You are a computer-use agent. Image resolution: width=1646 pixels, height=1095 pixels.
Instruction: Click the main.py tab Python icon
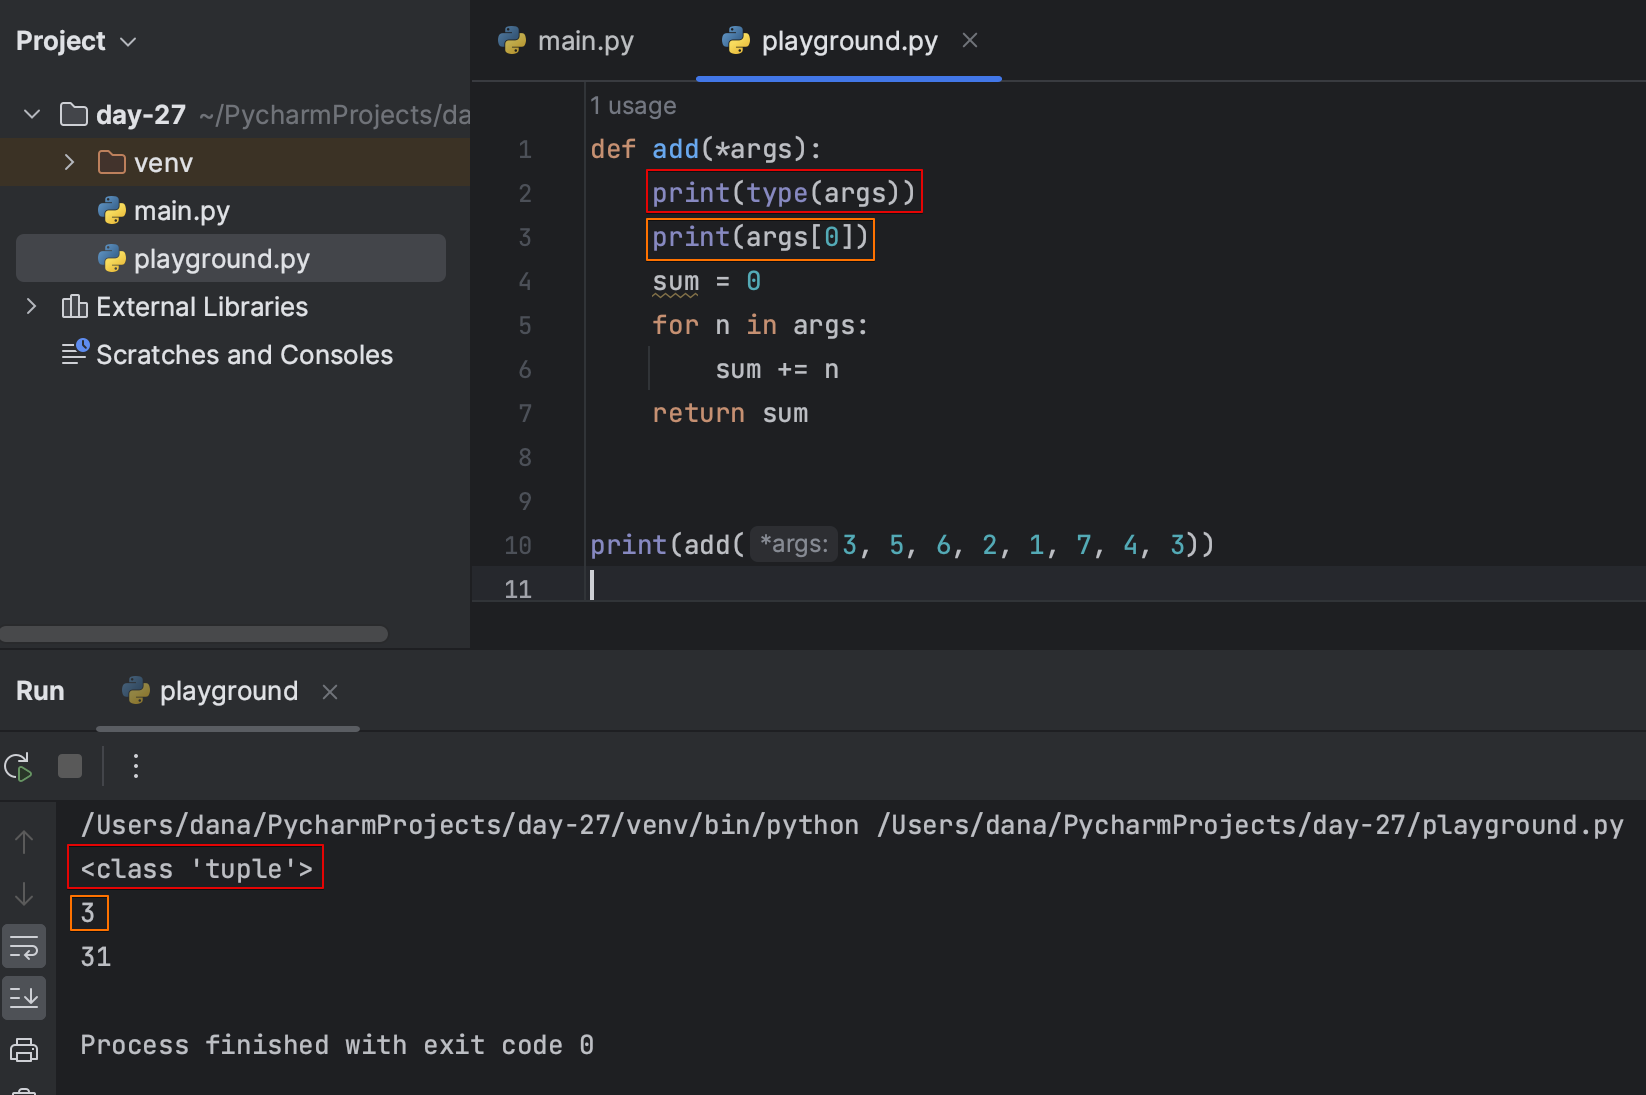[x=512, y=41]
